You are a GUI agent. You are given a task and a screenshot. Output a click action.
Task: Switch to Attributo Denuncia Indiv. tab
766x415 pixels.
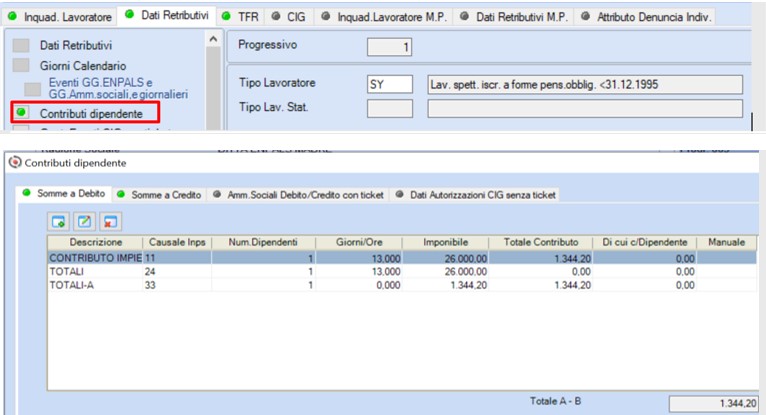click(645, 17)
